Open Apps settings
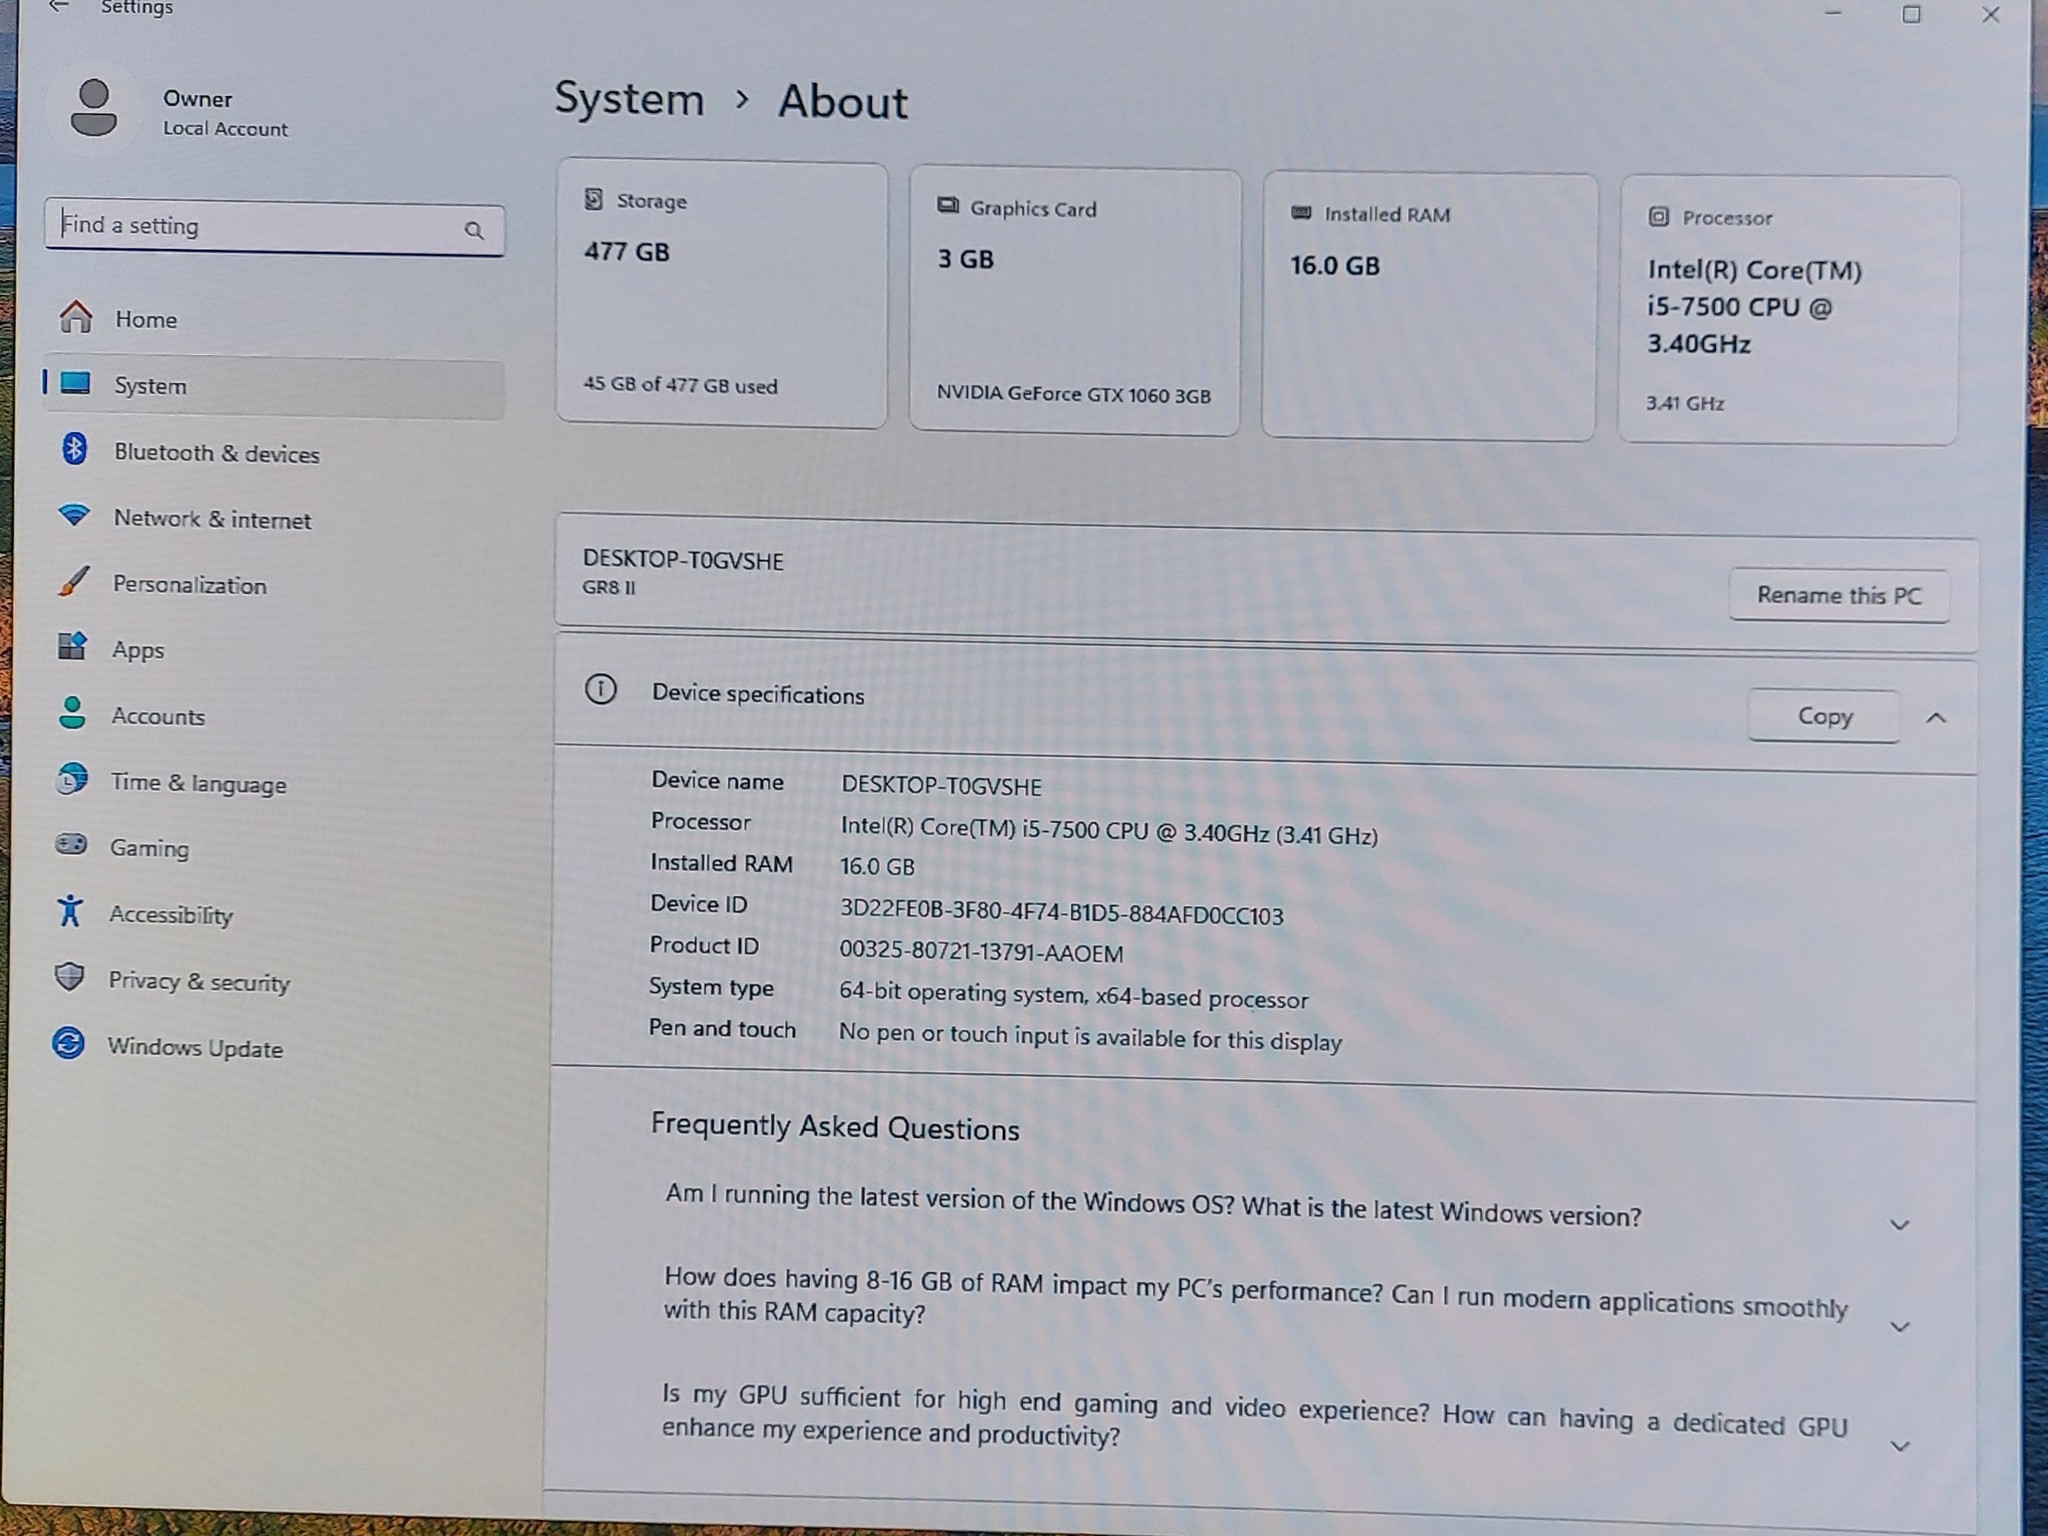2048x1536 pixels. point(137,650)
